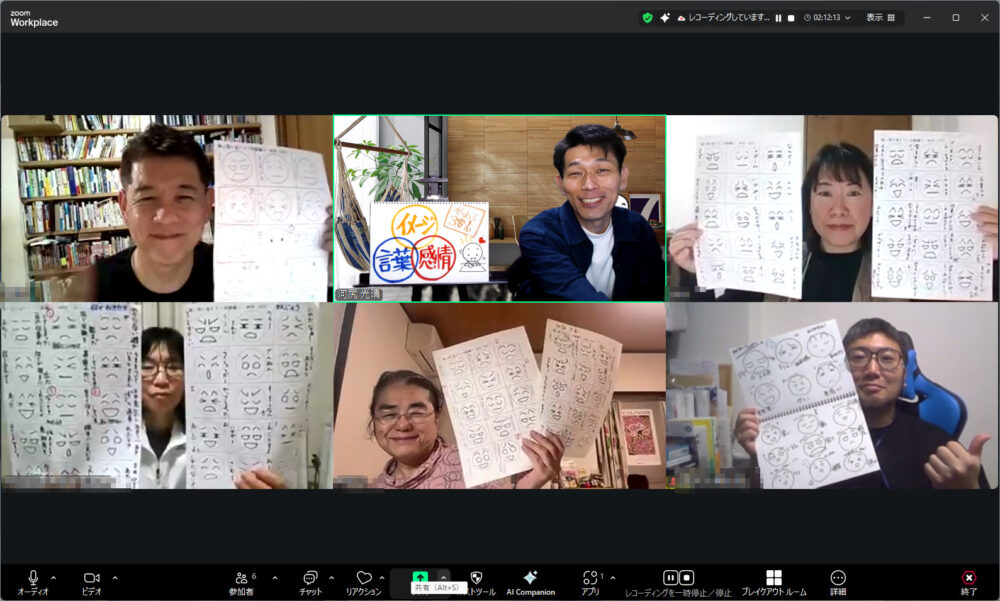Click the AI Companion sparkle in top bar

(665, 18)
